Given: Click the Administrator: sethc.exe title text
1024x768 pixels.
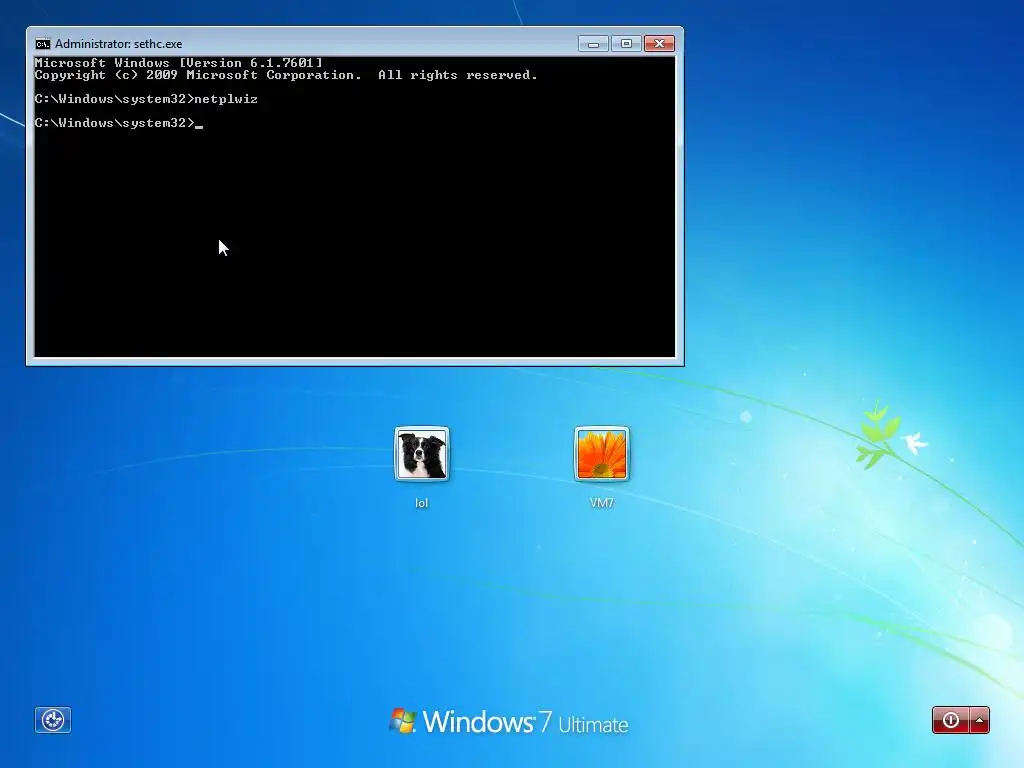Looking at the screenshot, I should click(118, 44).
